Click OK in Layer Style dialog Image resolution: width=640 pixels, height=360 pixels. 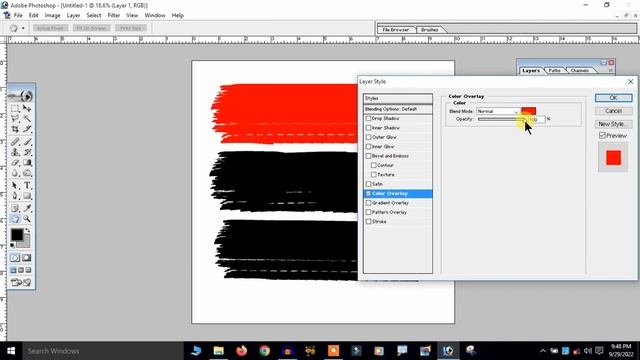613,98
